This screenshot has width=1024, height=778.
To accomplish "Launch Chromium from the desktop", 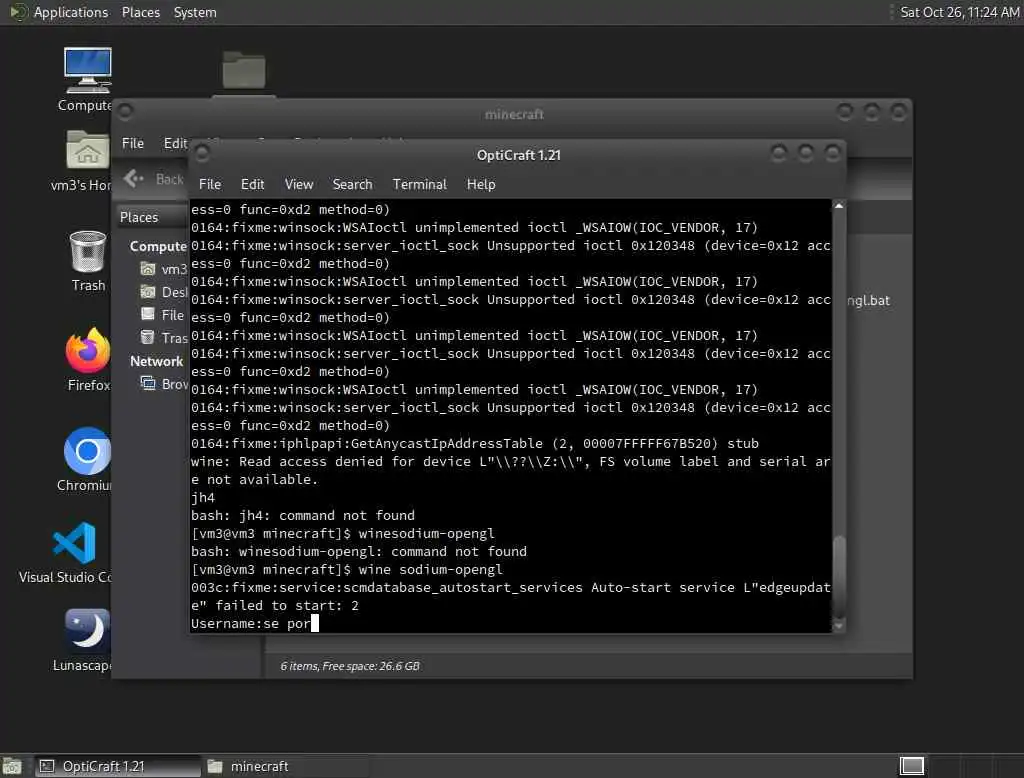I will point(88,451).
